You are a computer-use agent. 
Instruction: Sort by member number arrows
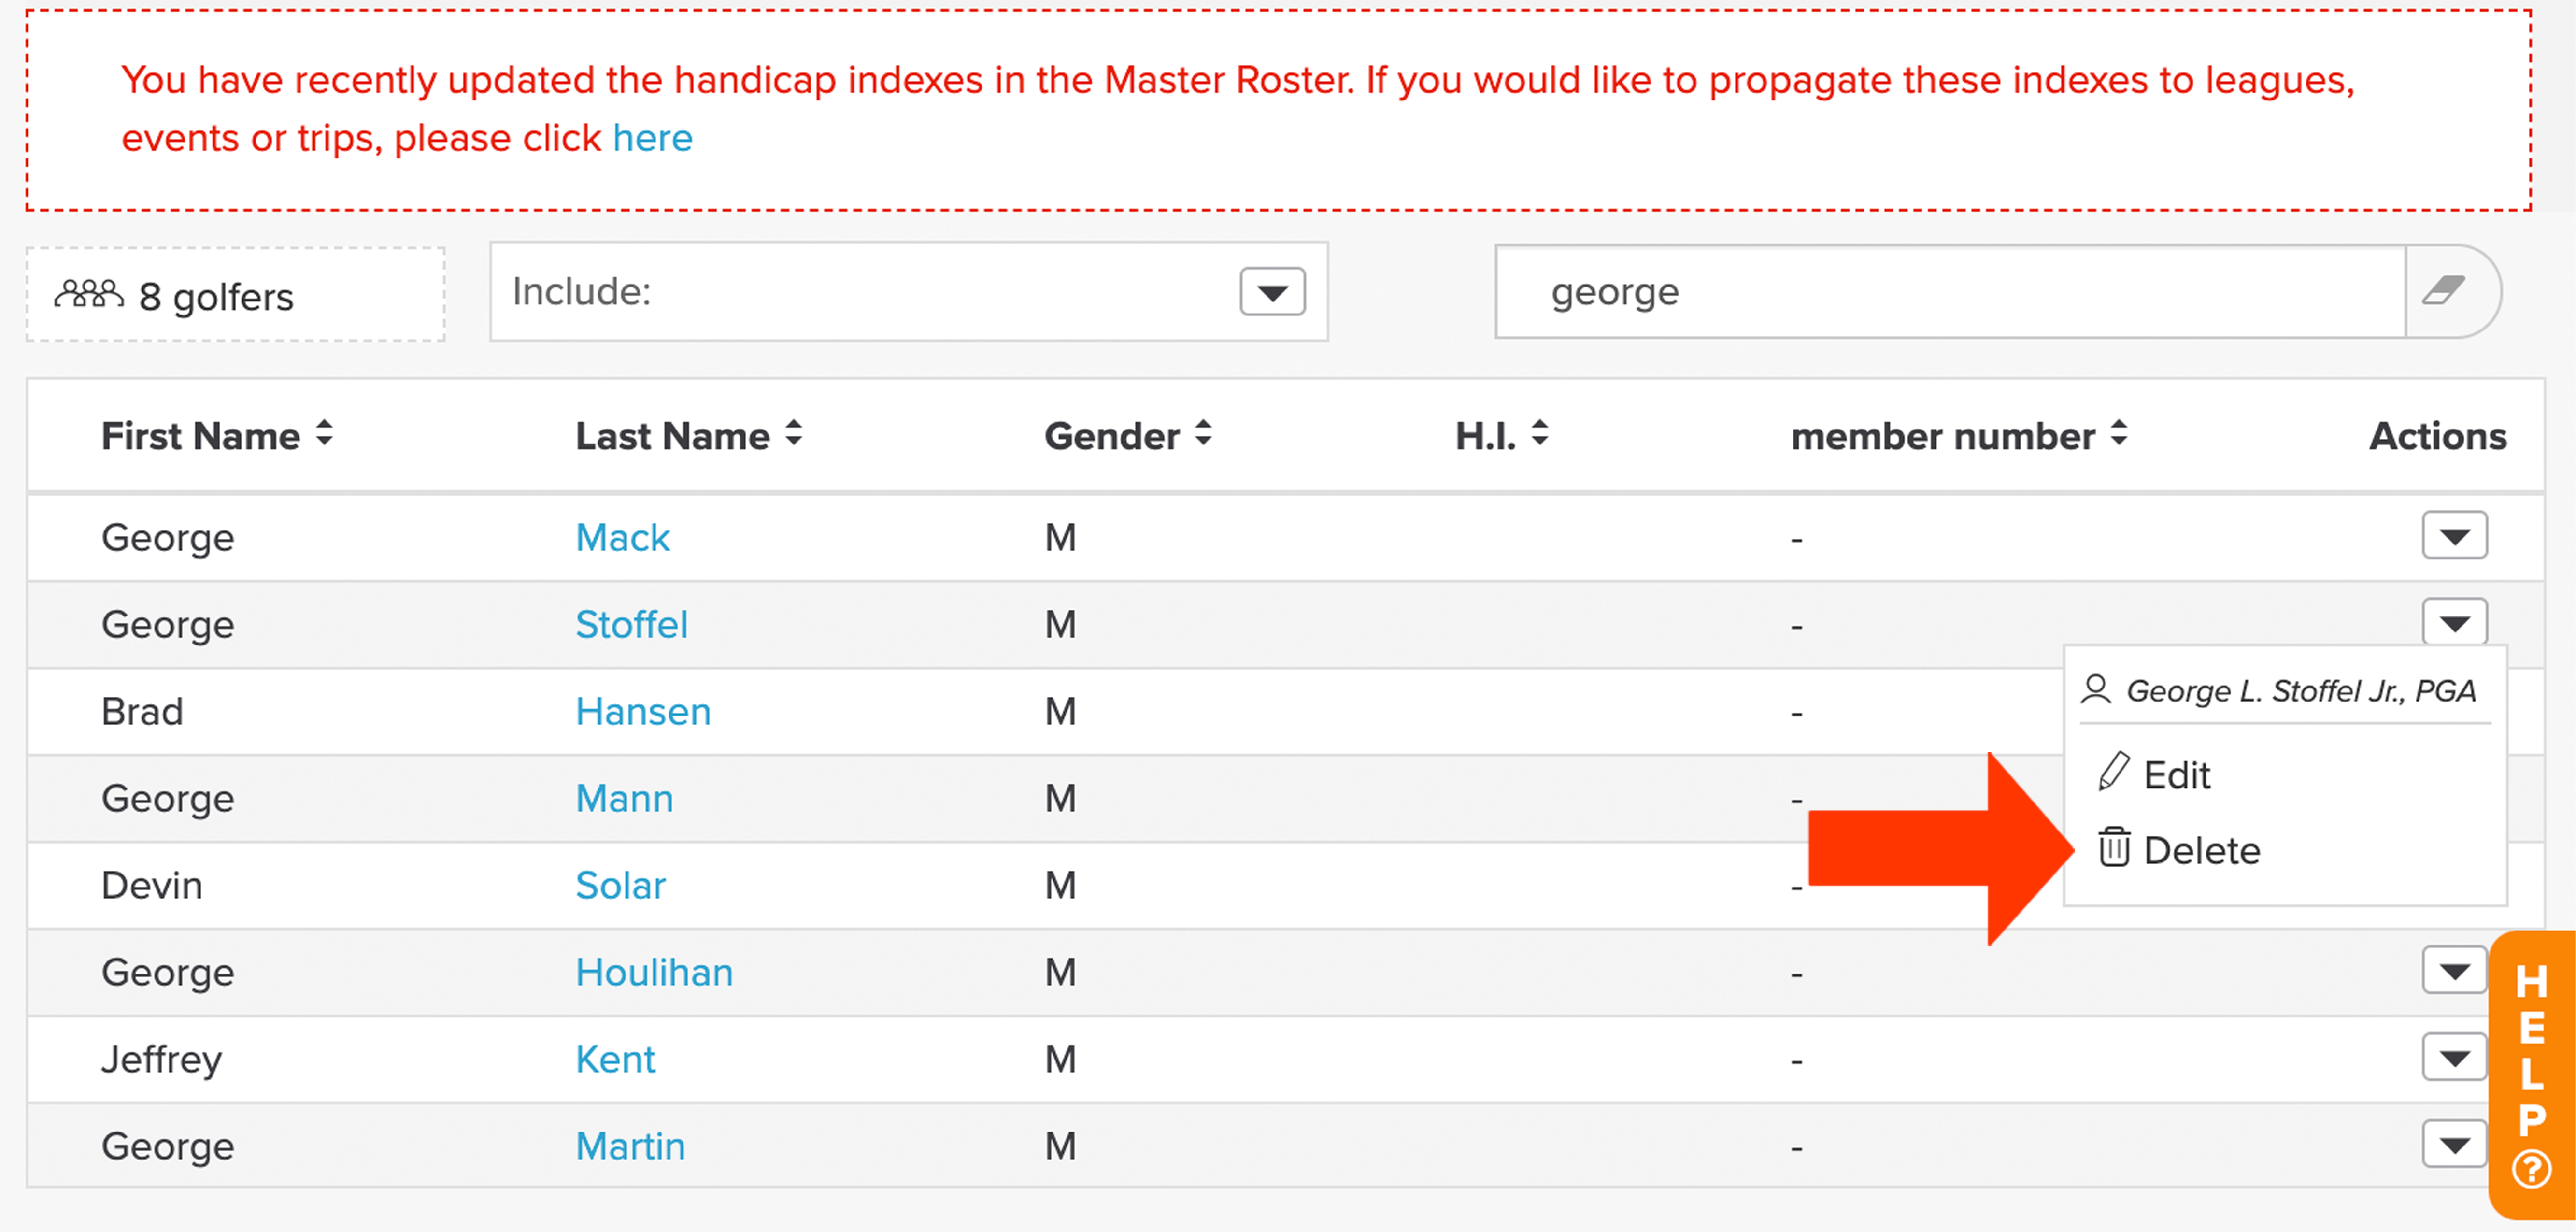2119,434
